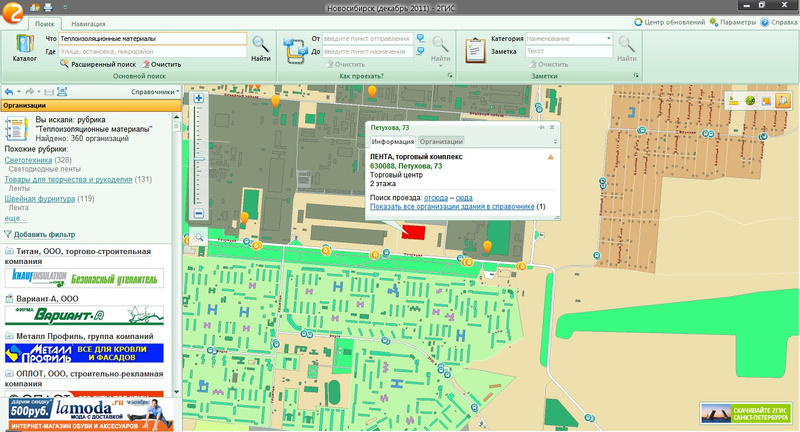800x432 pixels.
Task: Open the Справочники dropdown
Action: click(x=155, y=92)
